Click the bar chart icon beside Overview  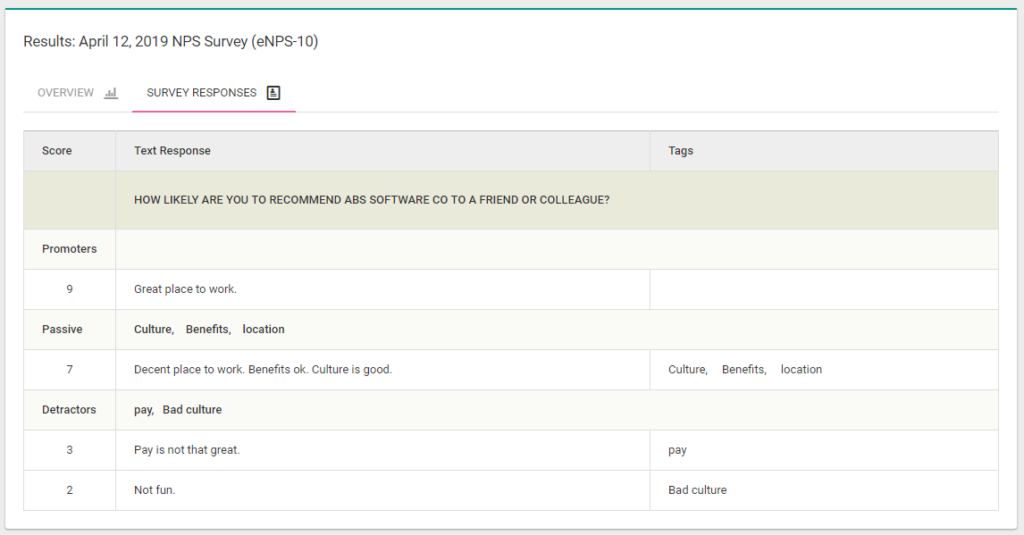click(x=111, y=93)
